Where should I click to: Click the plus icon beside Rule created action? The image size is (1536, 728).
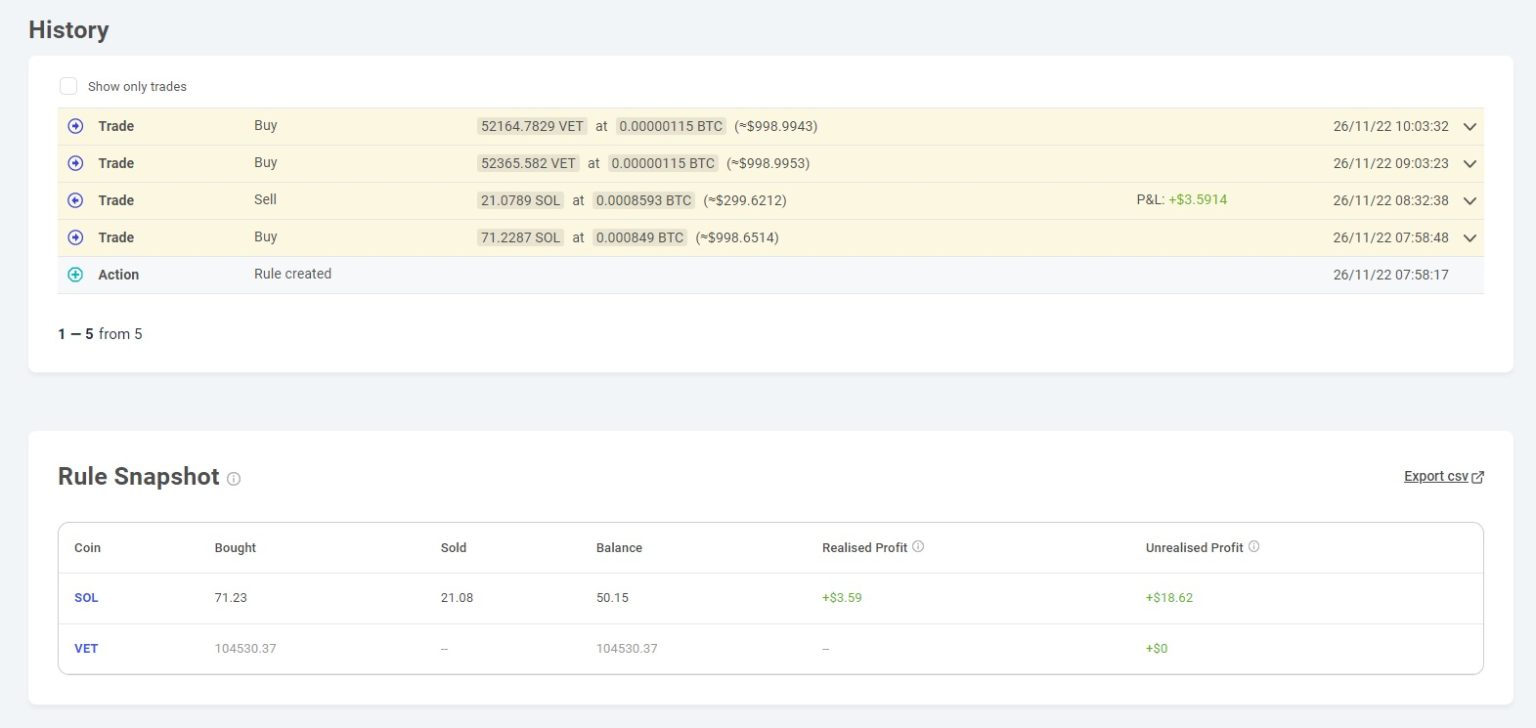[75, 275]
